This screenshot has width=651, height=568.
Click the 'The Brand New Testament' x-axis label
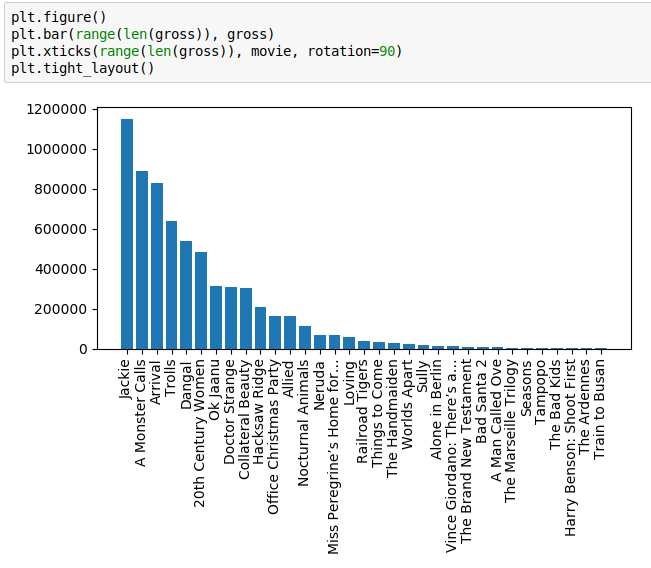point(466,451)
